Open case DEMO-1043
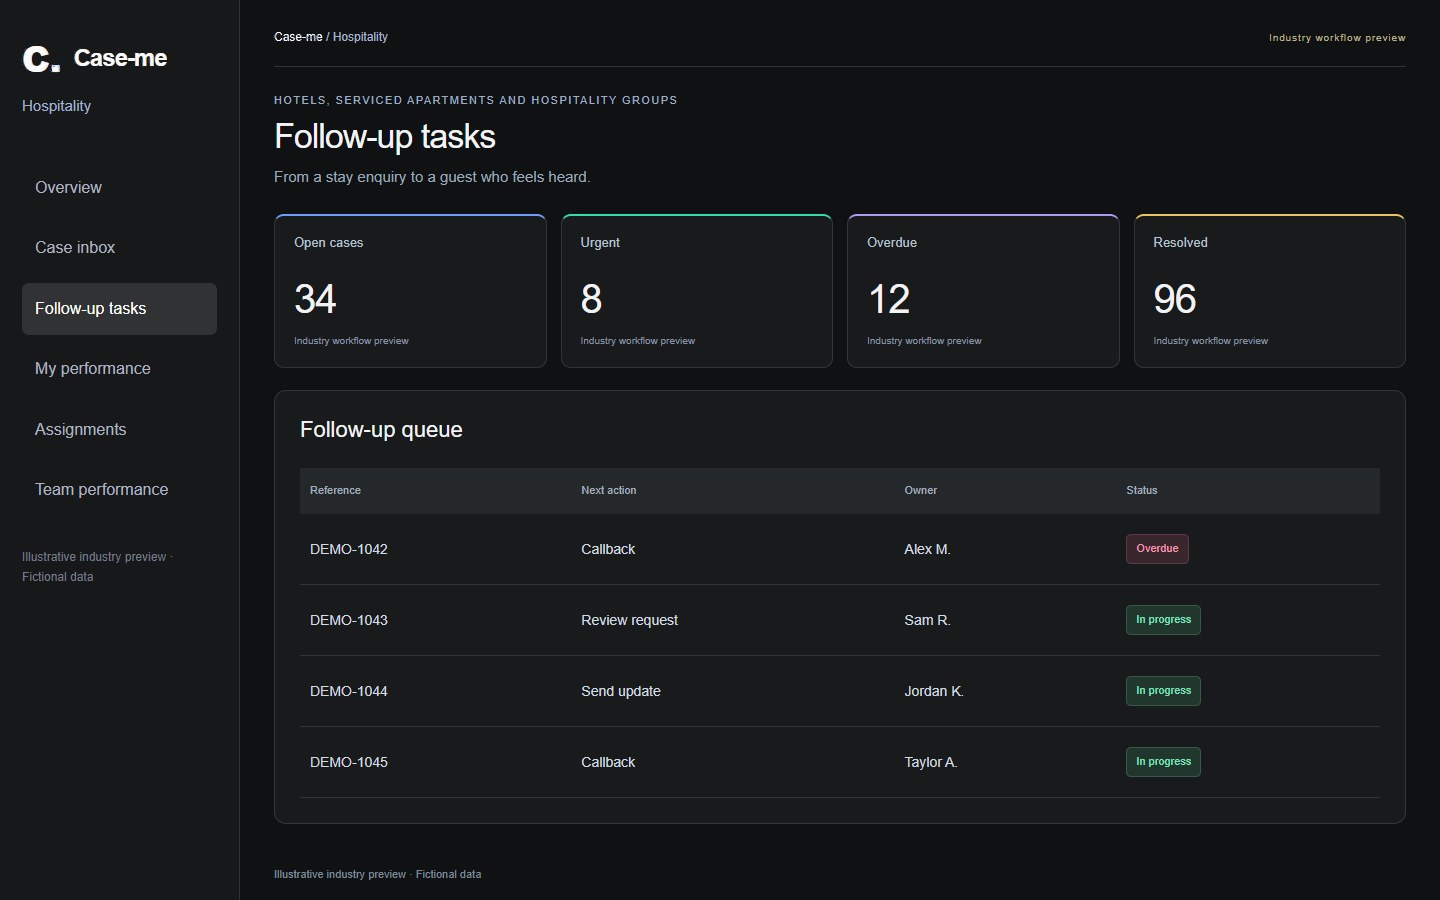Image resolution: width=1440 pixels, height=900 pixels. pyautogui.click(x=349, y=621)
